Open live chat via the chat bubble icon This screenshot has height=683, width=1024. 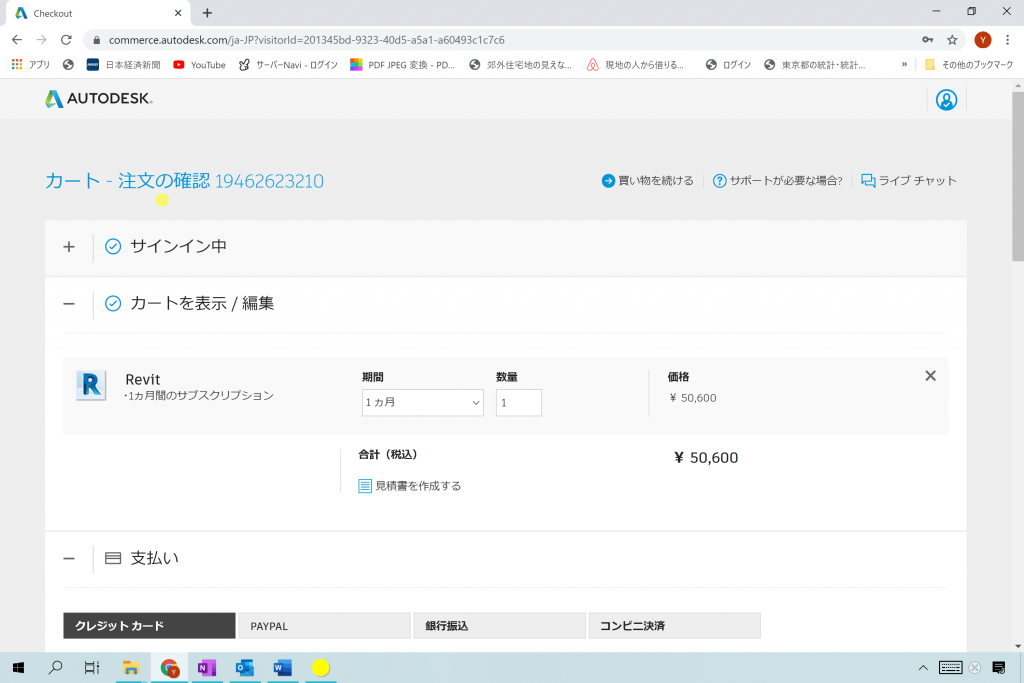point(866,181)
